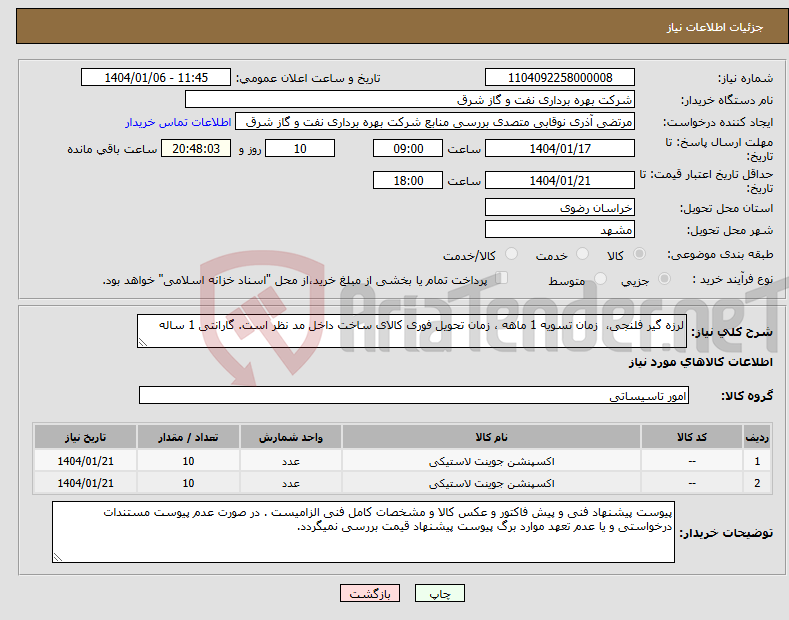Click the تعداد / مقدار column header
This screenshot has width=789, height=620.
point(188,437)
